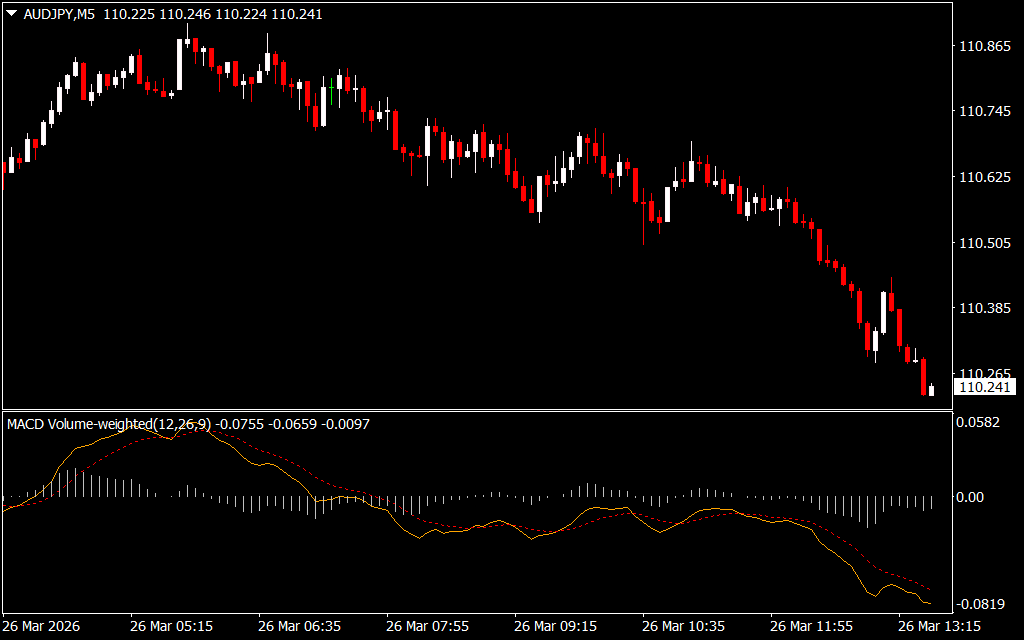The width and height of the screenshot is (1024, 640).
Task: Click the 0.00 zero level label
Action: coord(970,497)
